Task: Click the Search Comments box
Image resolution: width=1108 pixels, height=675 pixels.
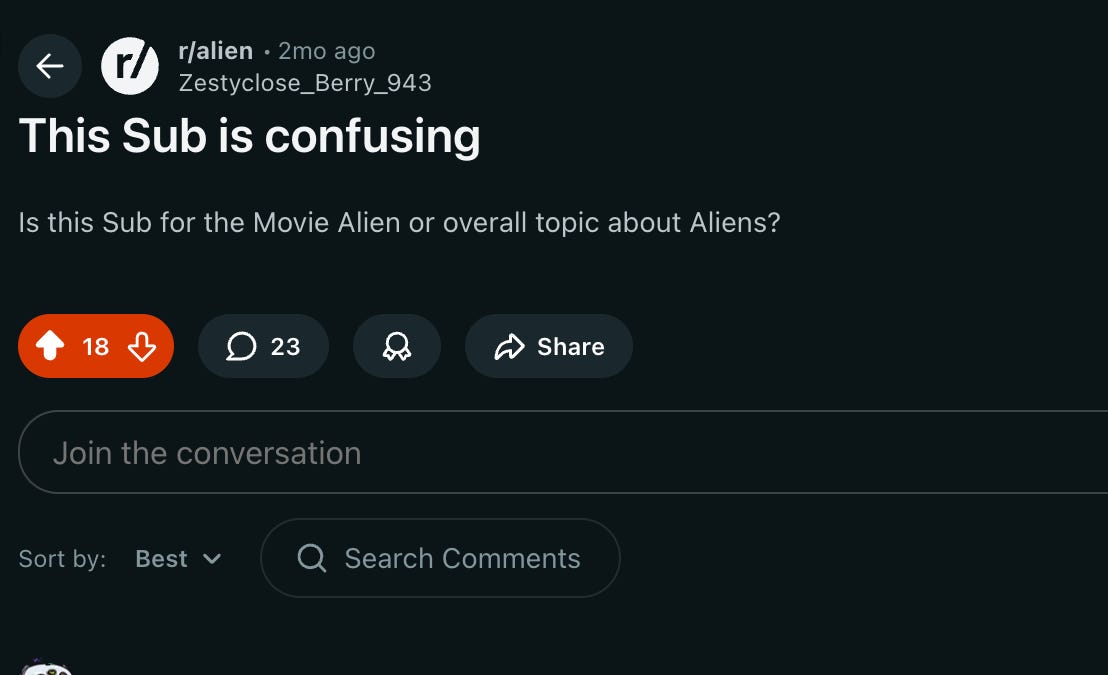Action: click(440, 558)
